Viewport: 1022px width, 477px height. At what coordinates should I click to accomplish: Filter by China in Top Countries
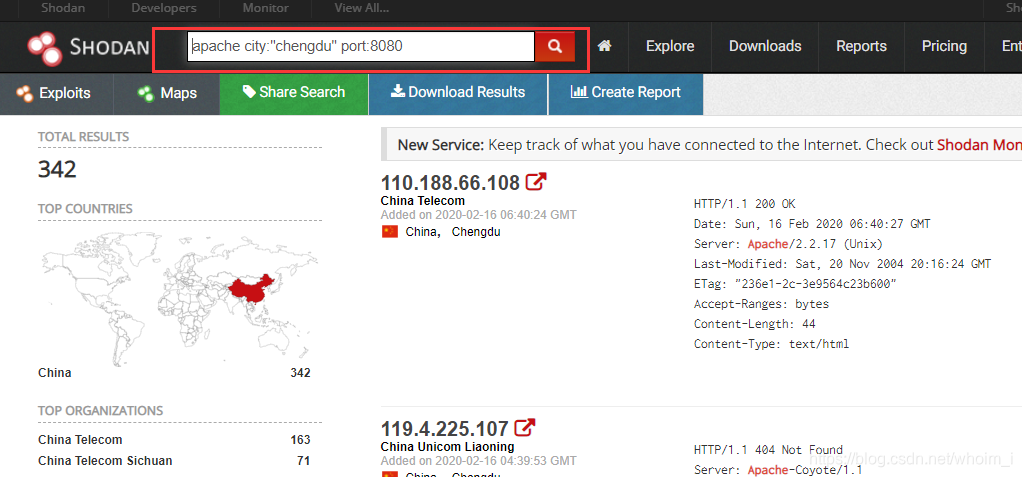tap(55, 373)
